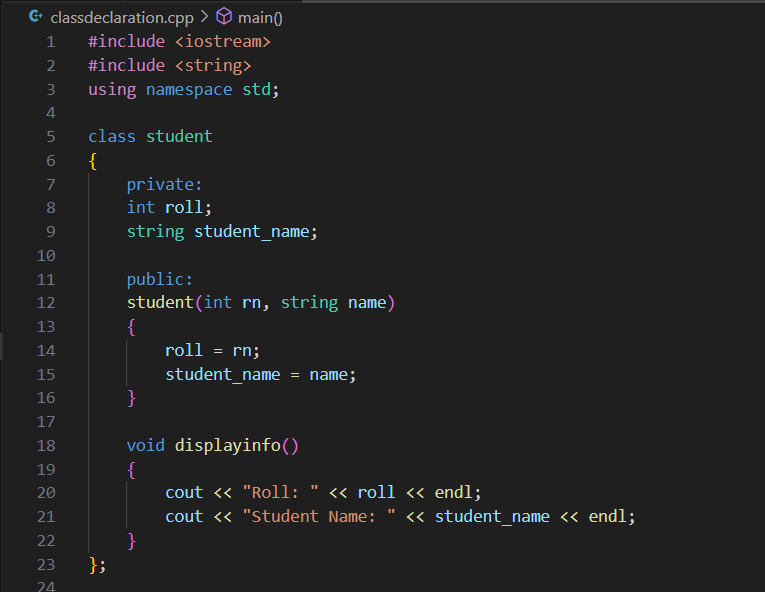Viewport: 765px width, 592px height.
Task: Place cursor on '#include <iostream>' text
Action: [179, 41]
